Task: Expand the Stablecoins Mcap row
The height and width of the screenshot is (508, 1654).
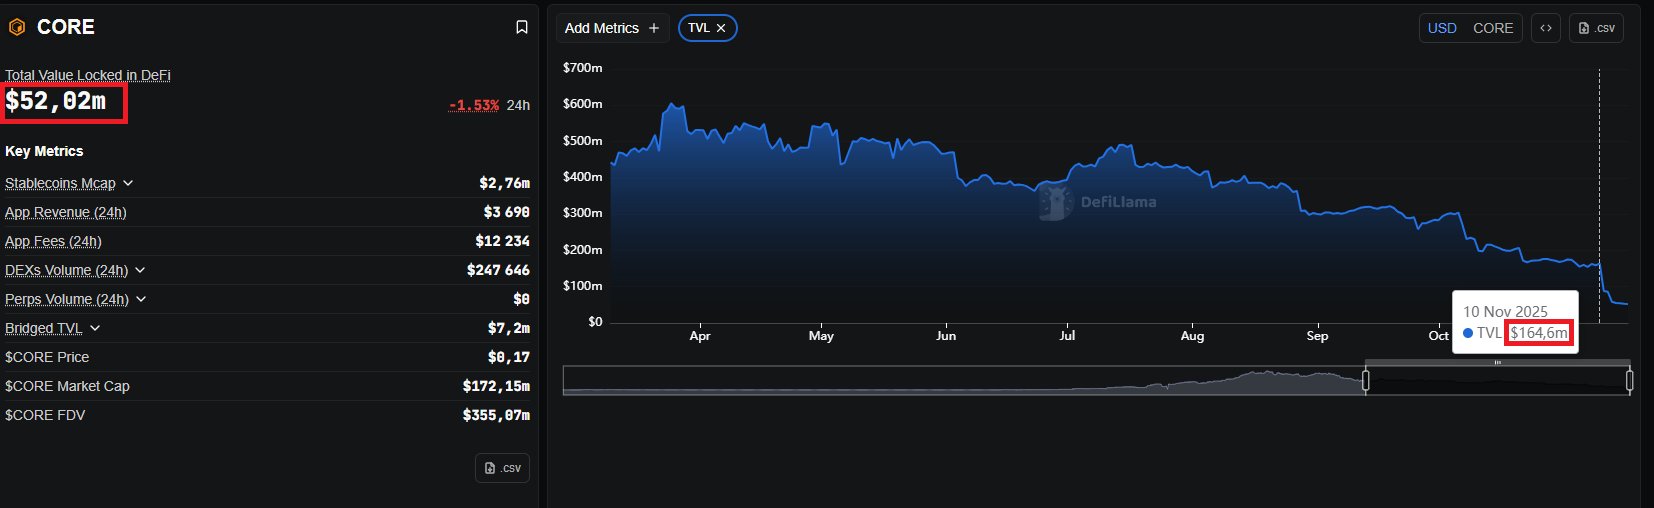Action: click(128, 183)
